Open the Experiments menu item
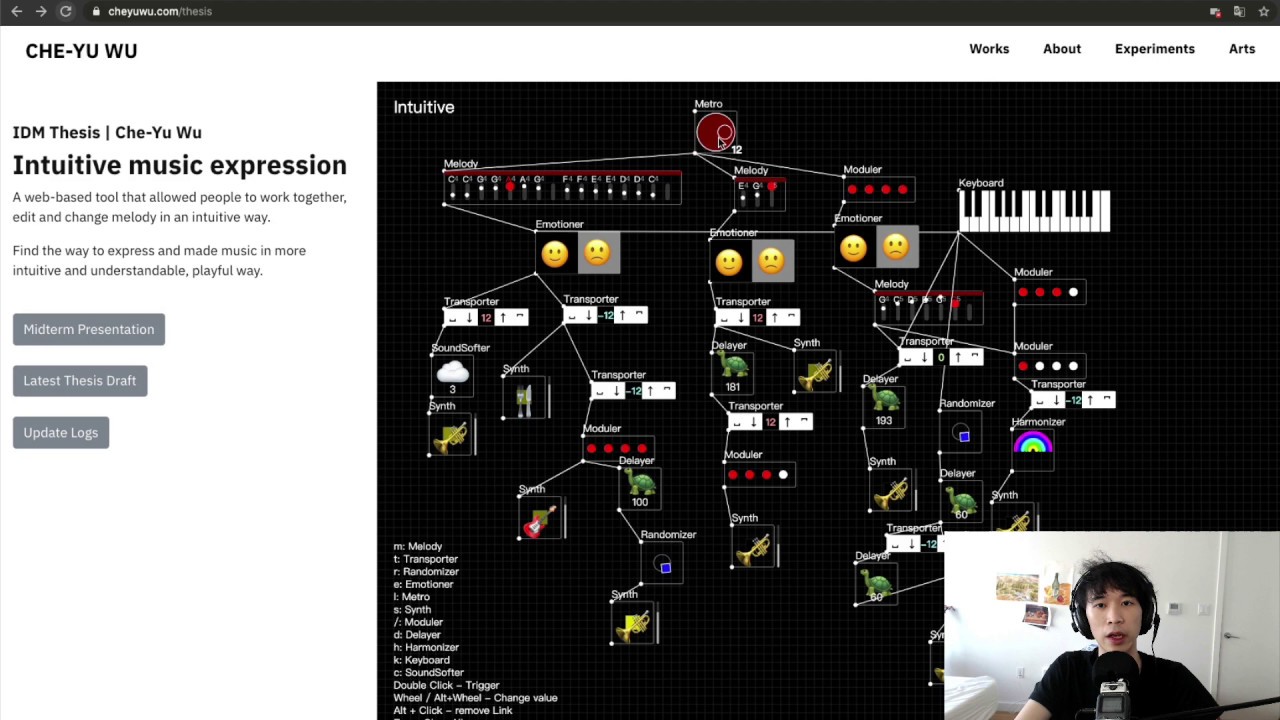 click(1155, 49)
